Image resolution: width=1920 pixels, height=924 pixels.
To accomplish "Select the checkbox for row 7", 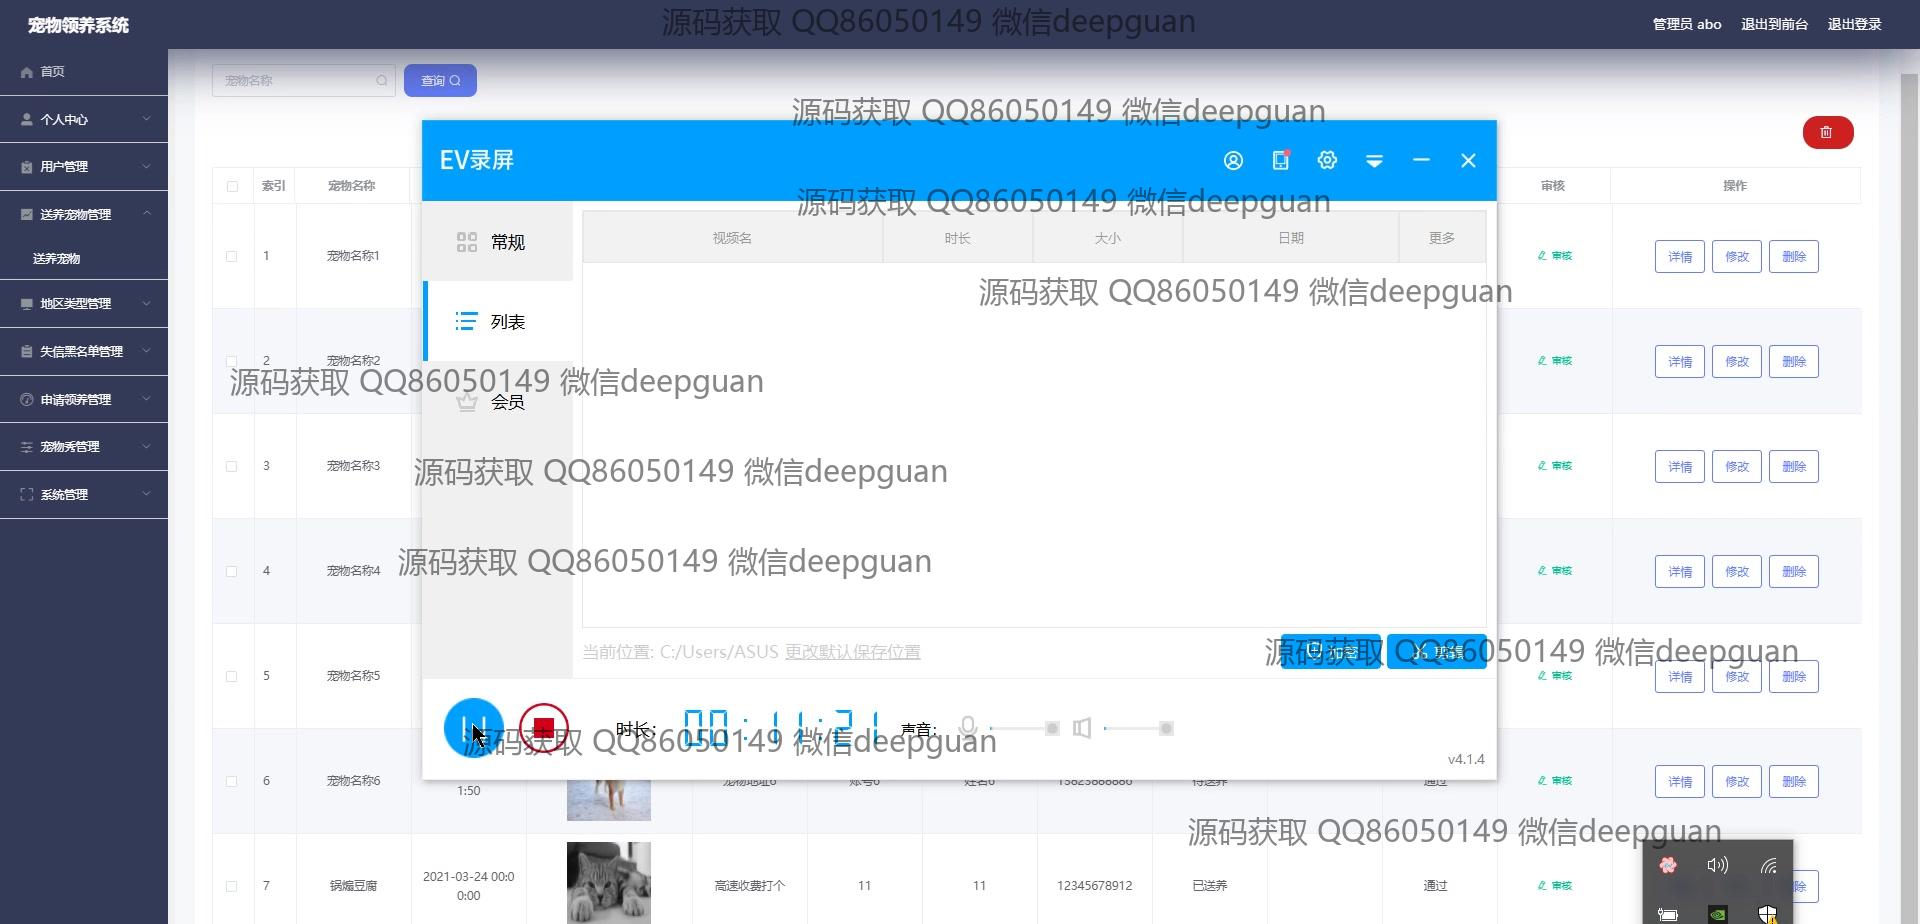I will pos(232,886).
